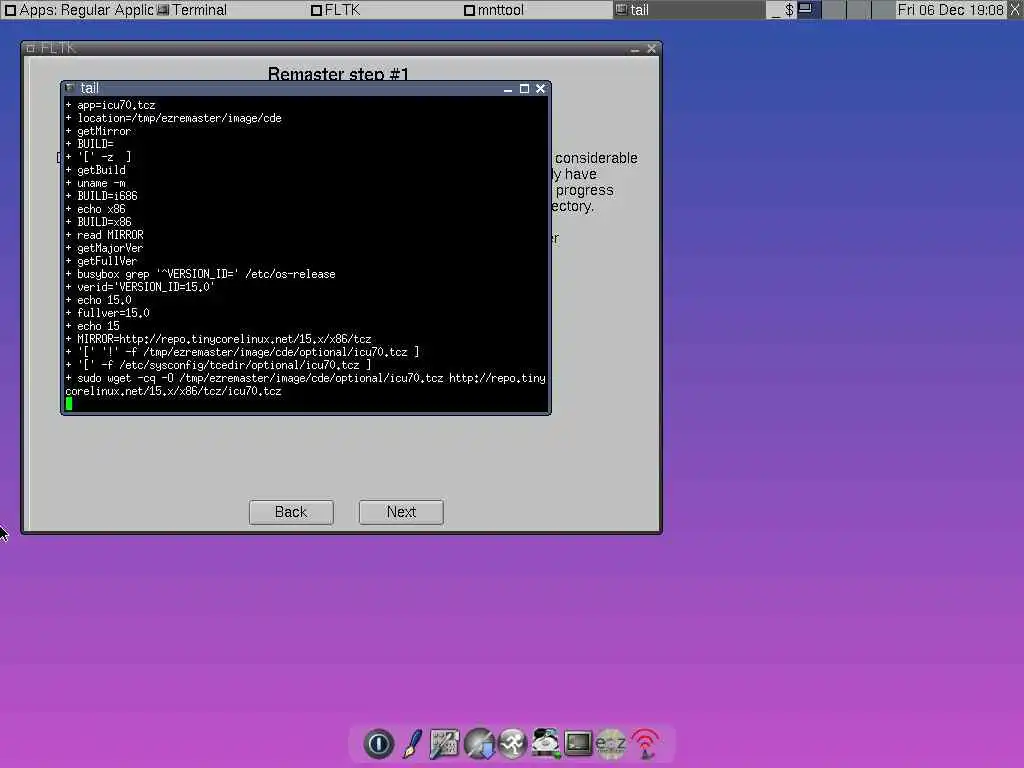This screenshot has height=768, width=1024.
Task: Click the clock showing Fri 06 Dec 19:08
Action: pos(950,10)
